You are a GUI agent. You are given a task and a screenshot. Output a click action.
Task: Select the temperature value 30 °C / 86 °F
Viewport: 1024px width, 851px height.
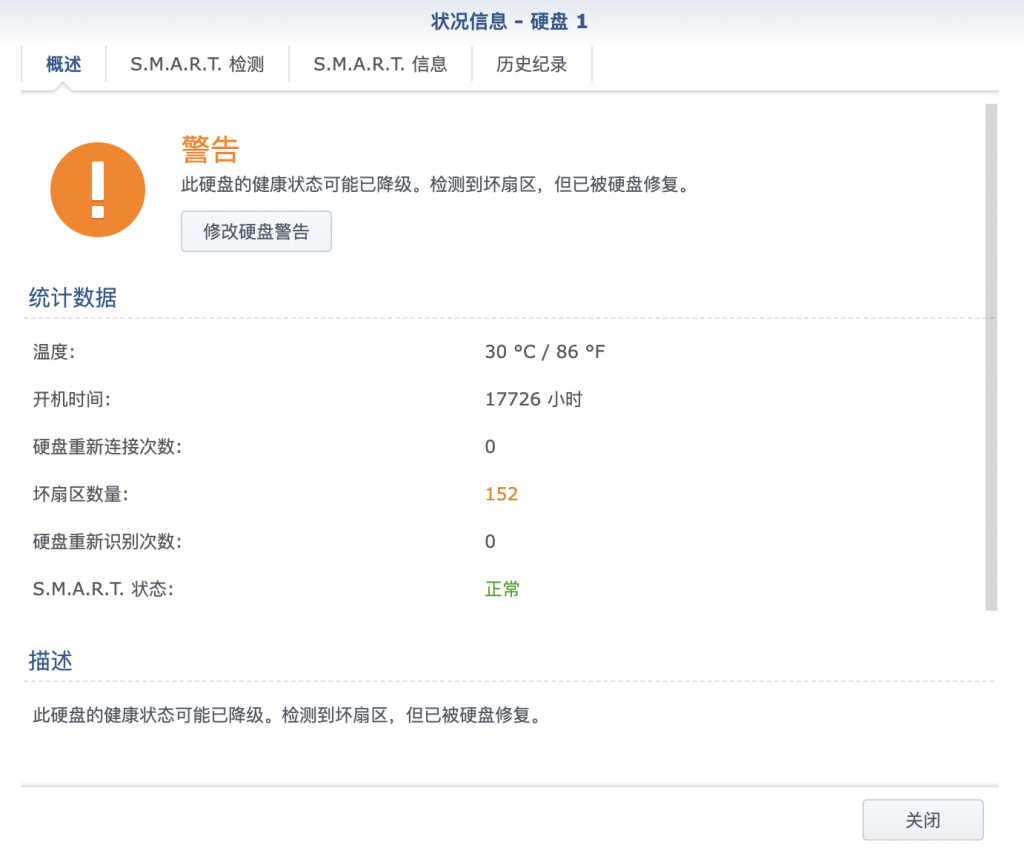545,352
